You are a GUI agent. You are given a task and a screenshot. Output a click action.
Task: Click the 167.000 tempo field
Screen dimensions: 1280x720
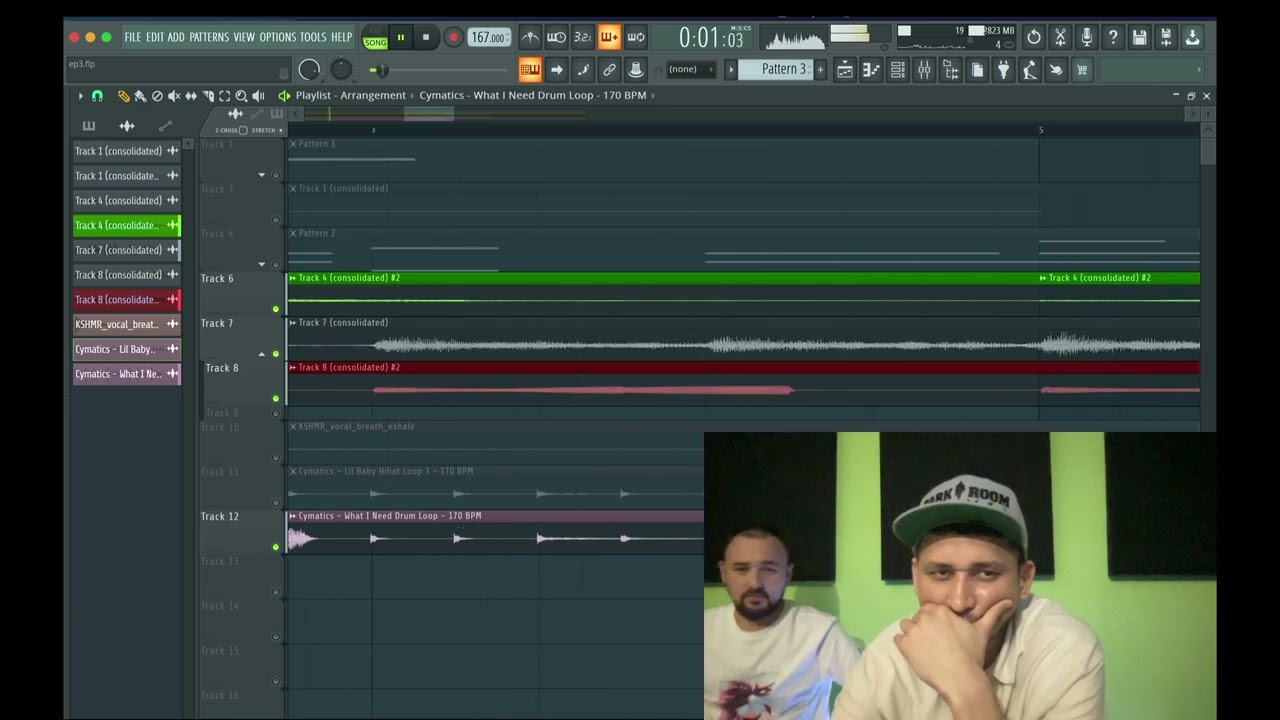pyautogui.click(x=489, y=38)
